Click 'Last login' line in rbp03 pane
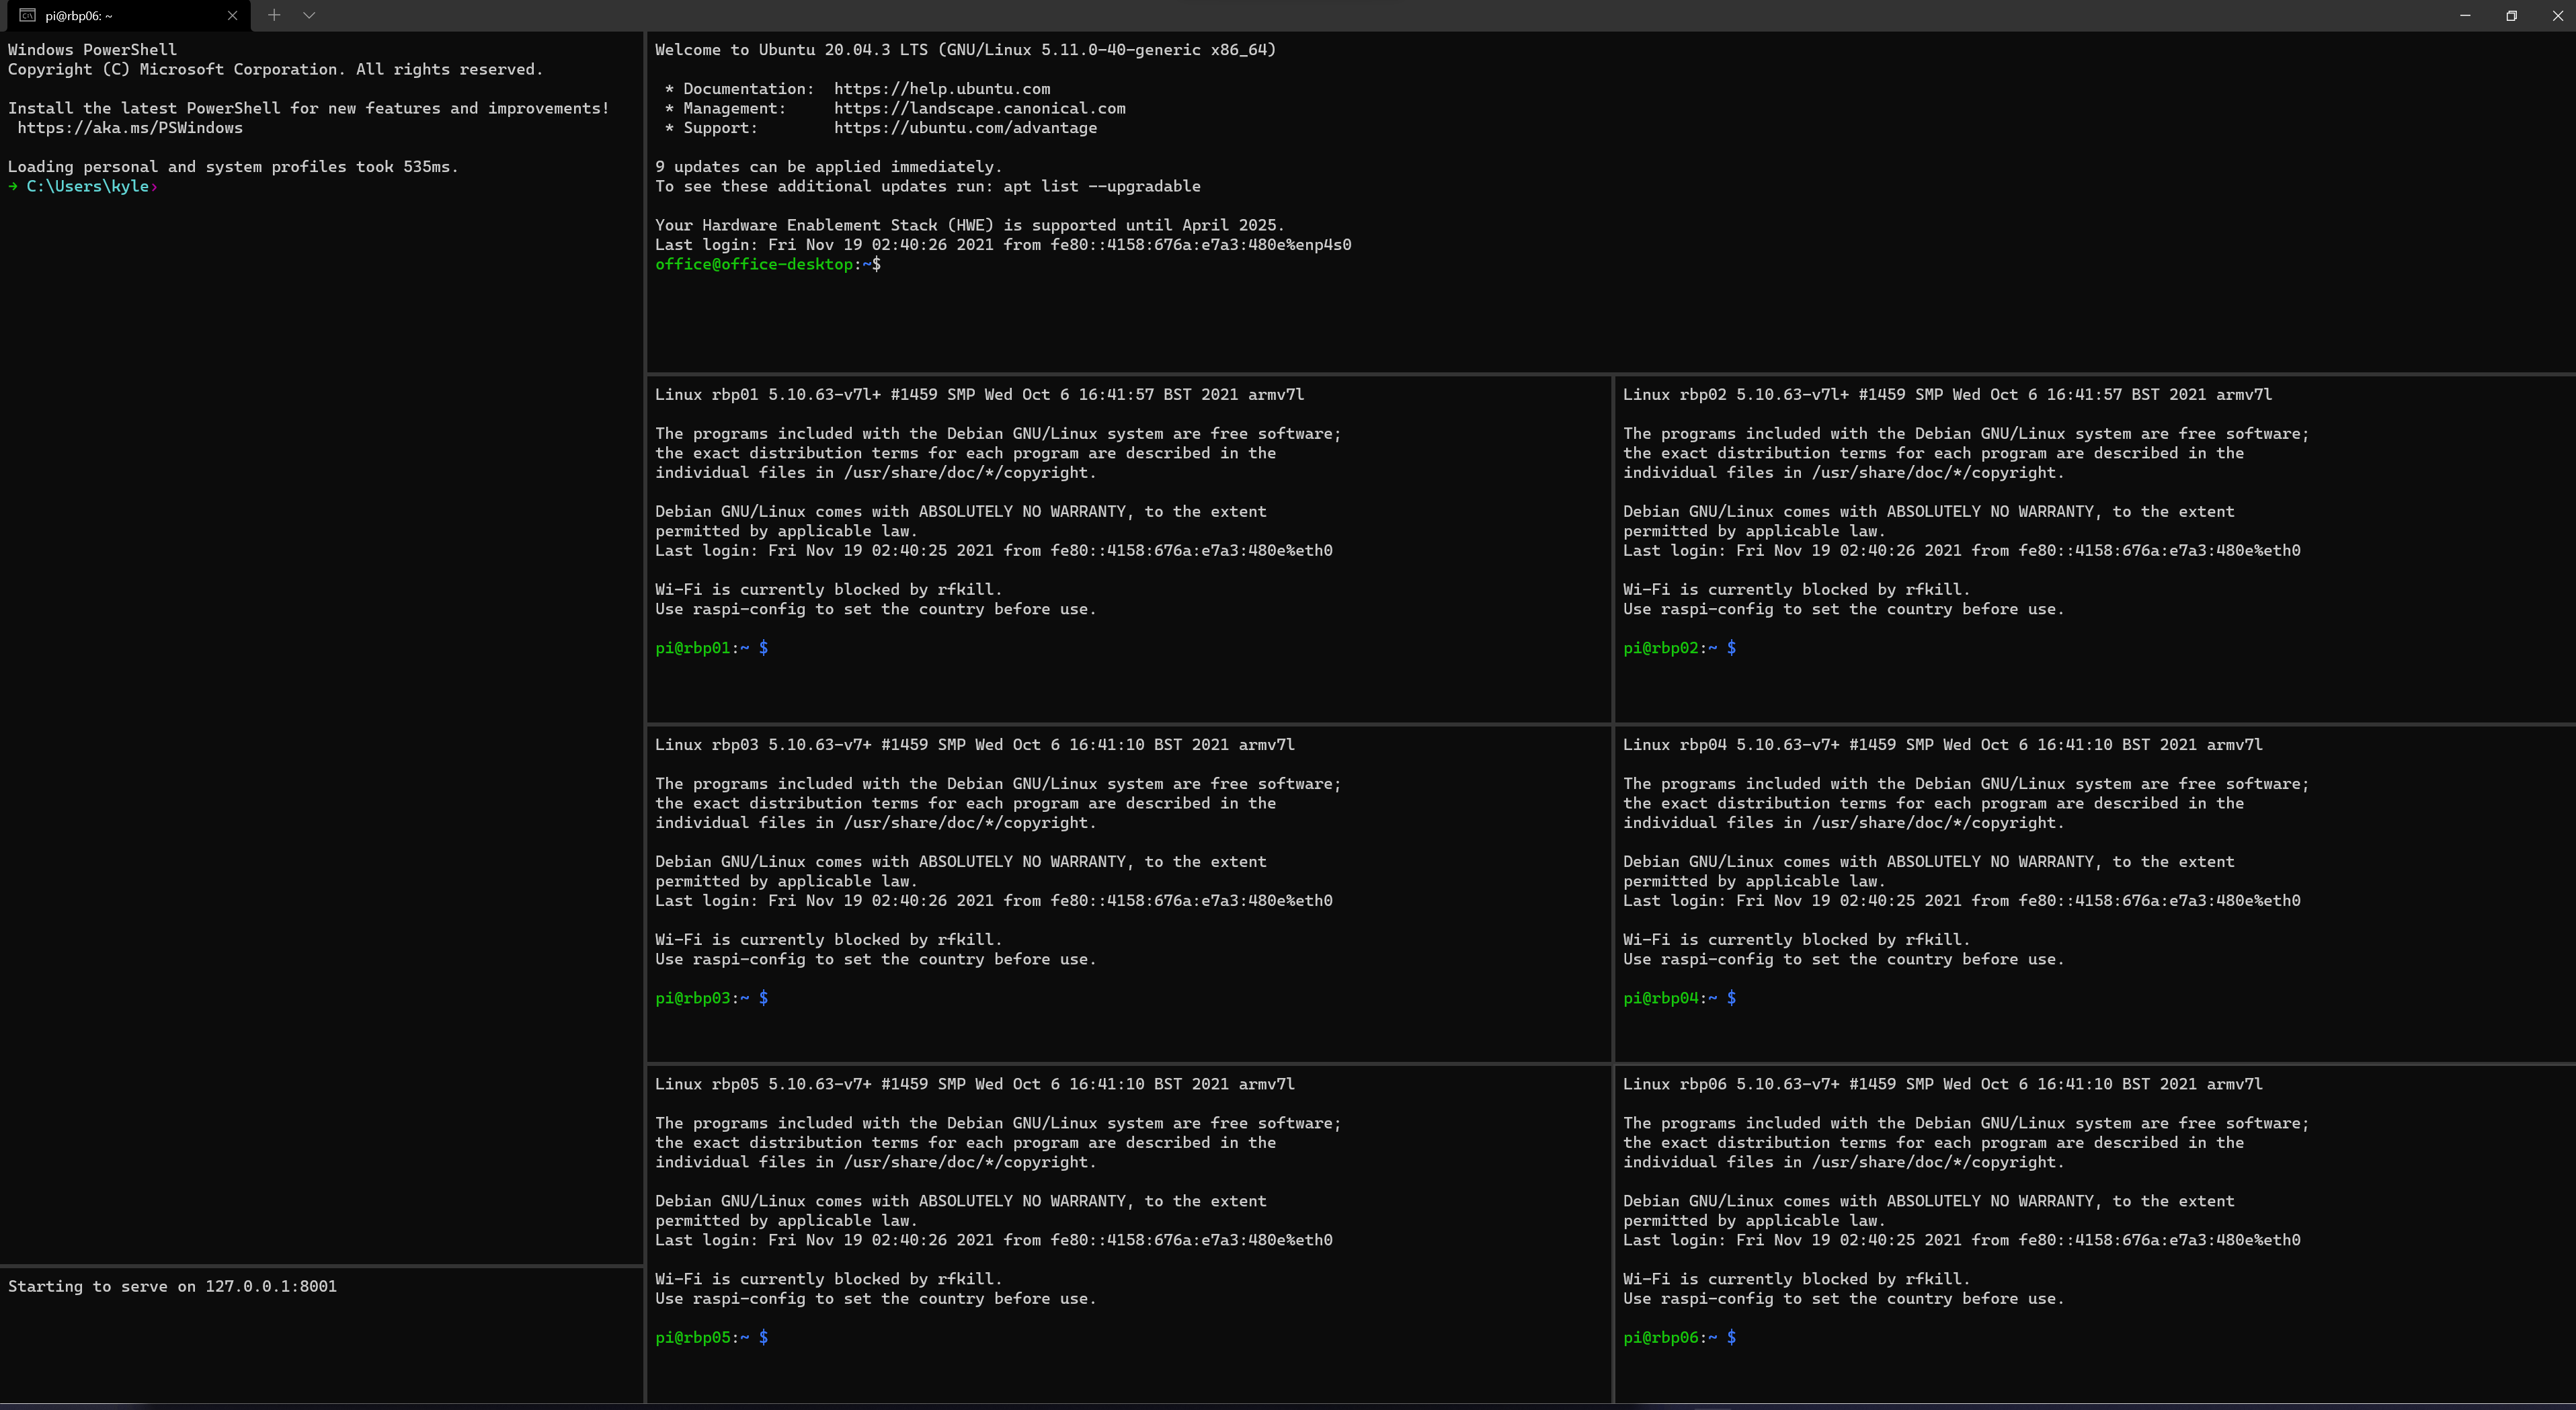Image resolution: width=2576 pixels, height=1410 pixels. pos(993,901)
